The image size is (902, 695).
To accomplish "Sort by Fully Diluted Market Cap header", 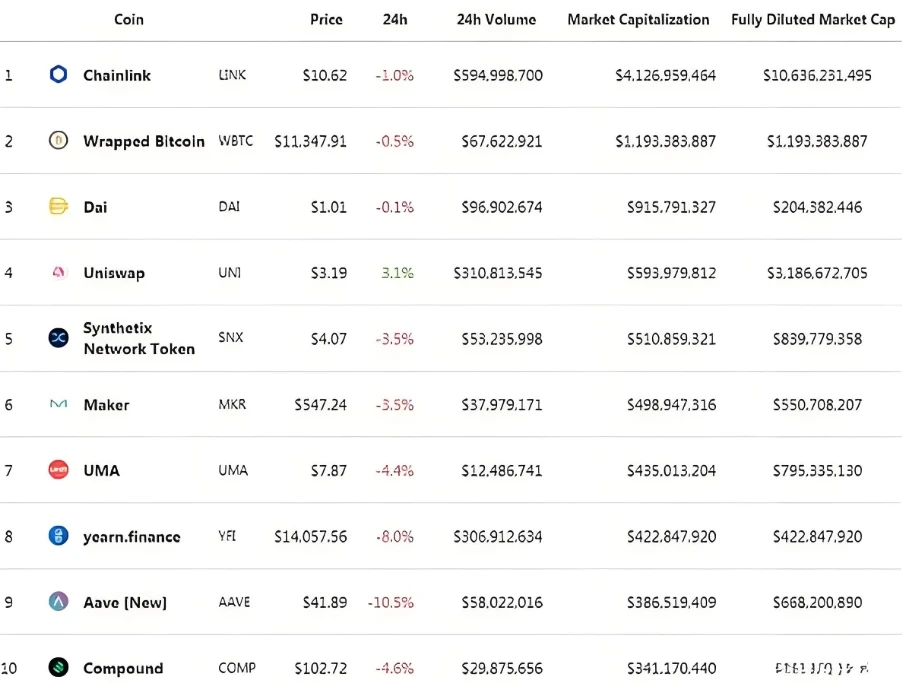I will click(x=813, y=20).
